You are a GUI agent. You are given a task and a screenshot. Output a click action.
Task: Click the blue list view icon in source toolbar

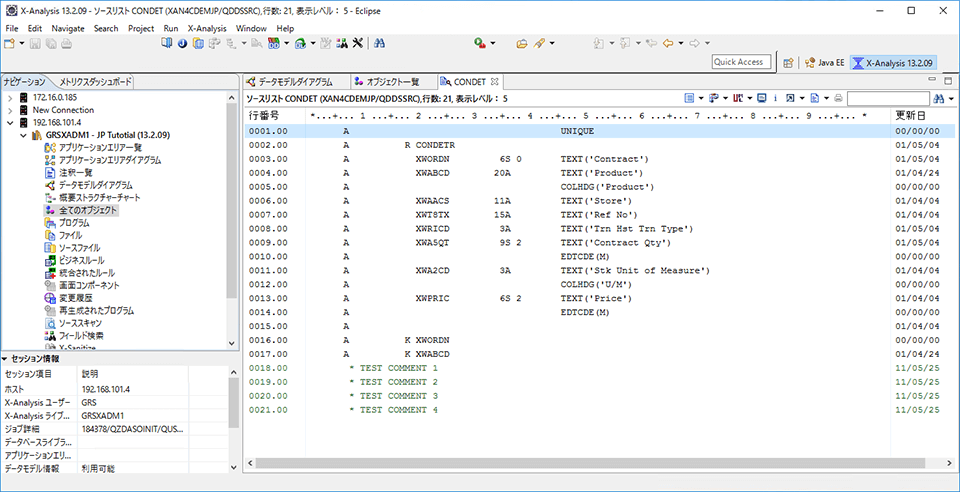pos(689,98)
